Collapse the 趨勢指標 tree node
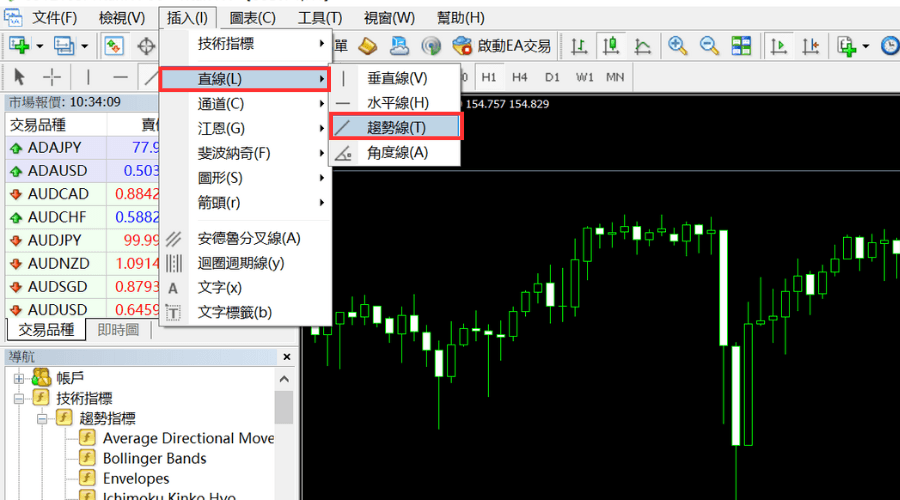 click(42, 418)
